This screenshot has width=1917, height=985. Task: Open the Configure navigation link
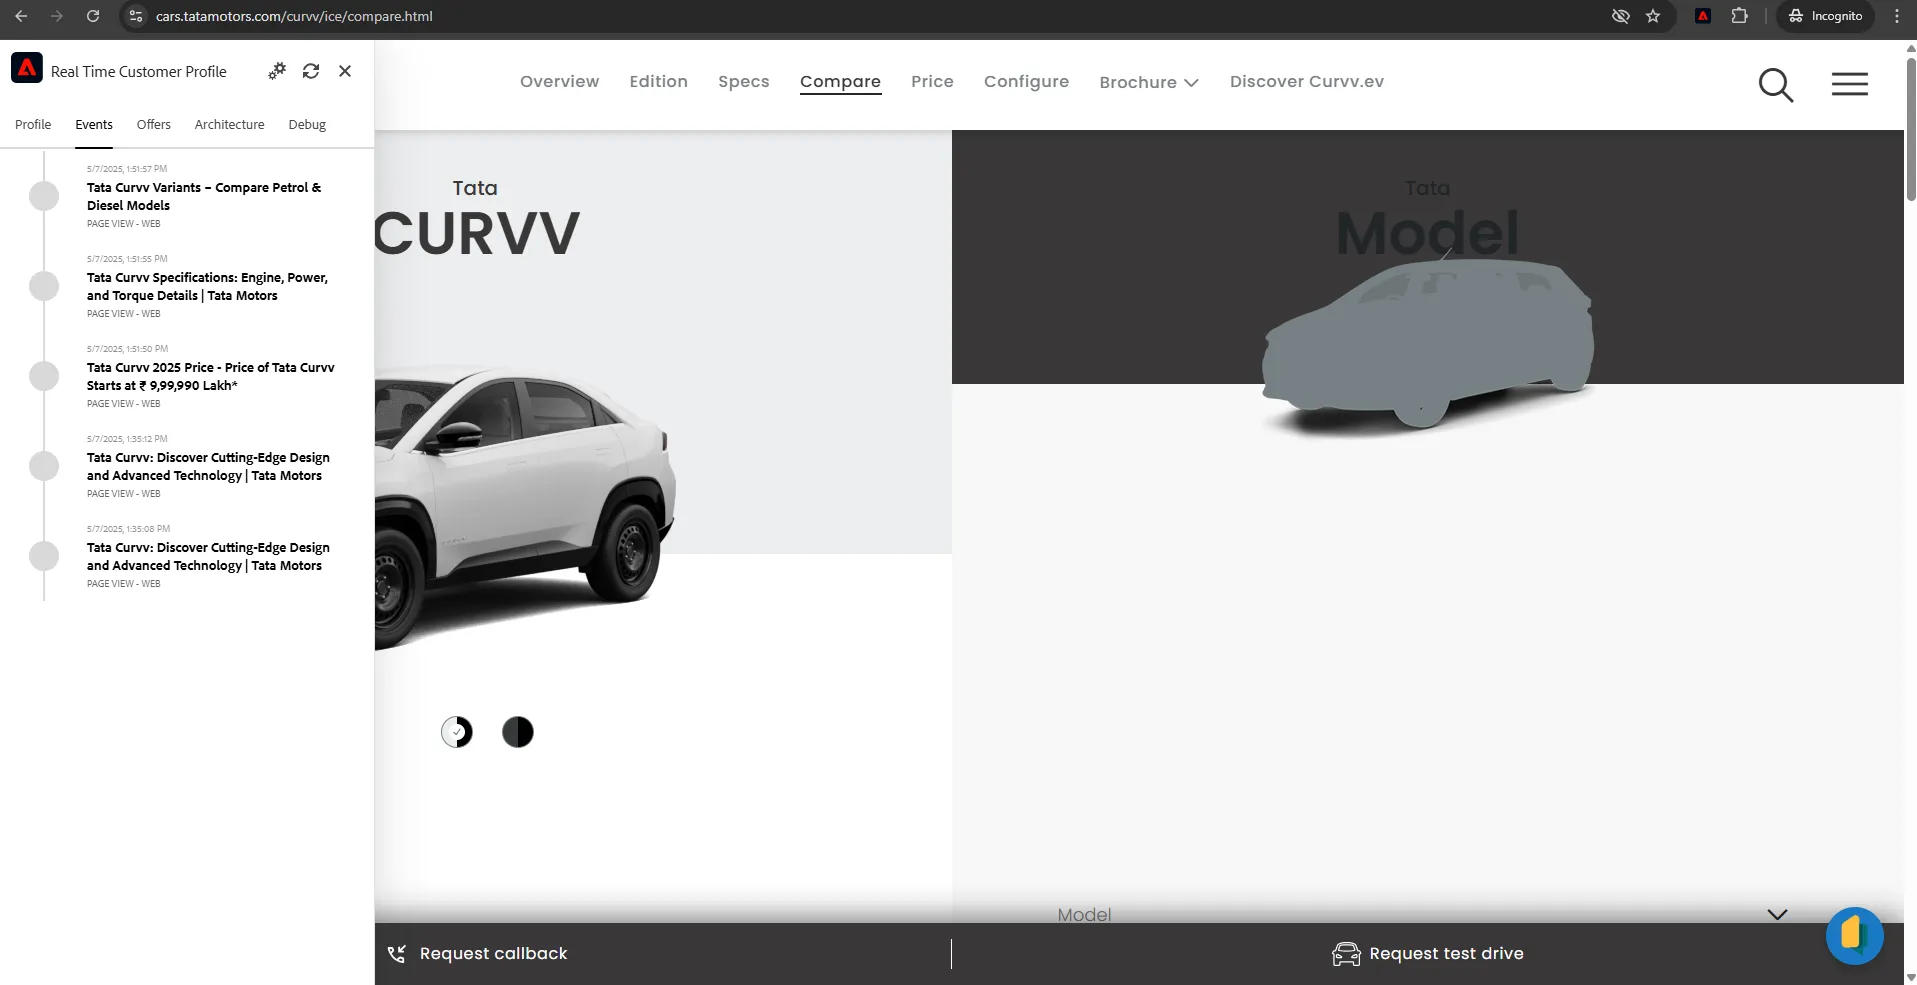1026,82
